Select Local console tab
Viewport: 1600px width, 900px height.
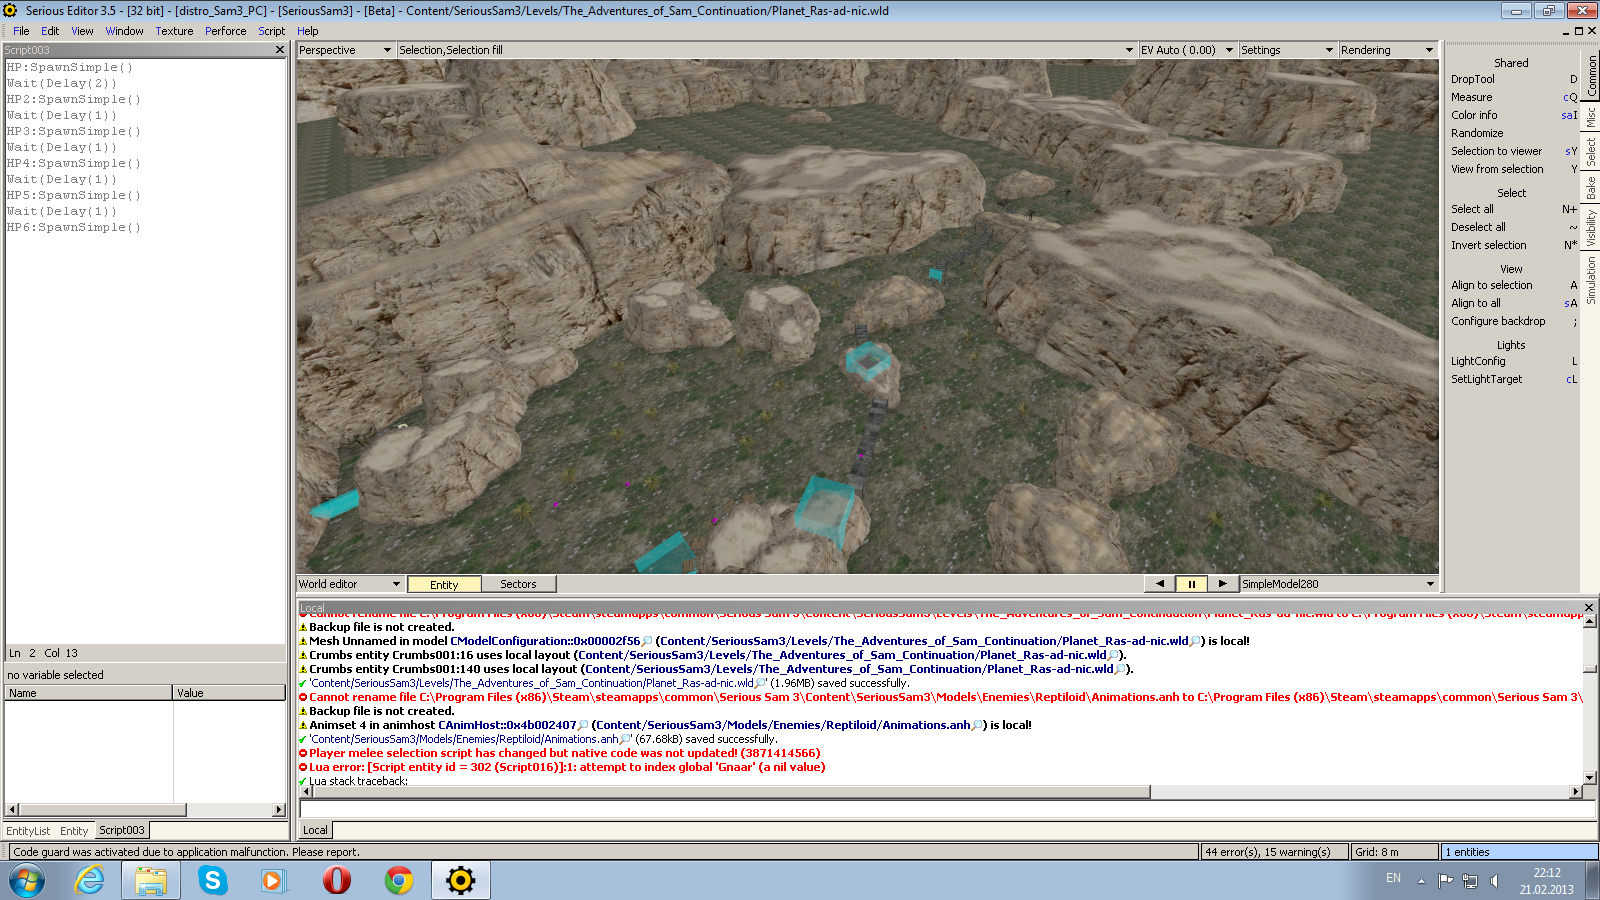tap(315, 830)
